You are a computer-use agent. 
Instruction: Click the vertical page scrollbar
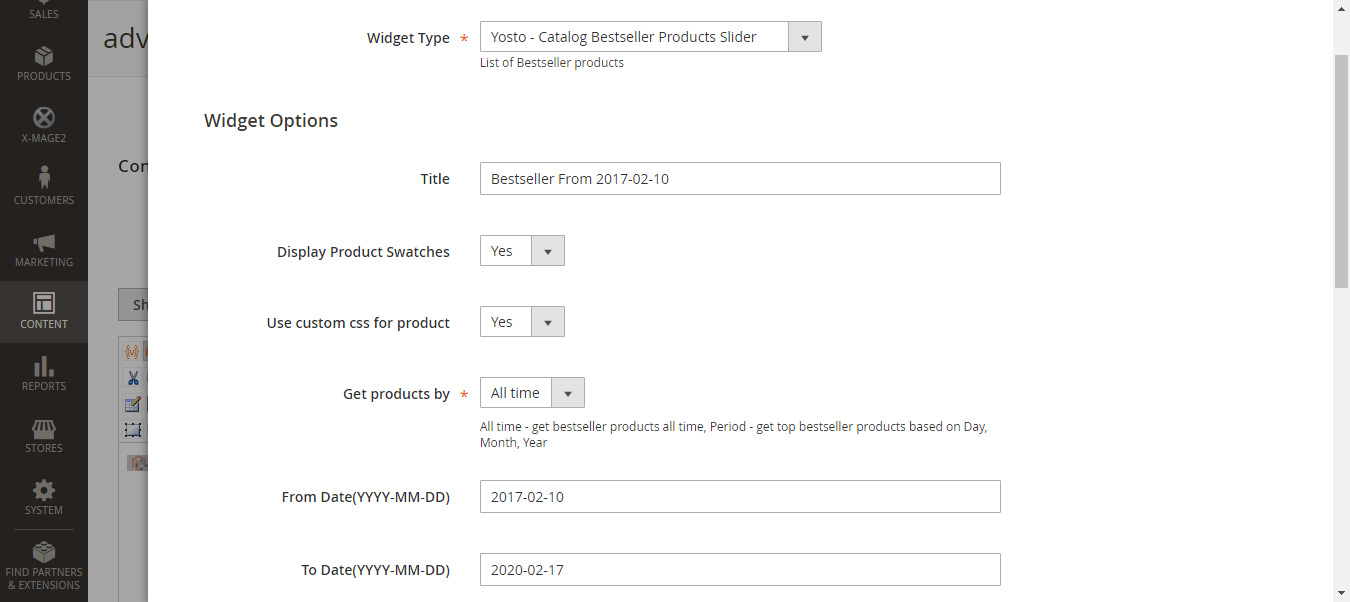click(x=1341, y=170)
